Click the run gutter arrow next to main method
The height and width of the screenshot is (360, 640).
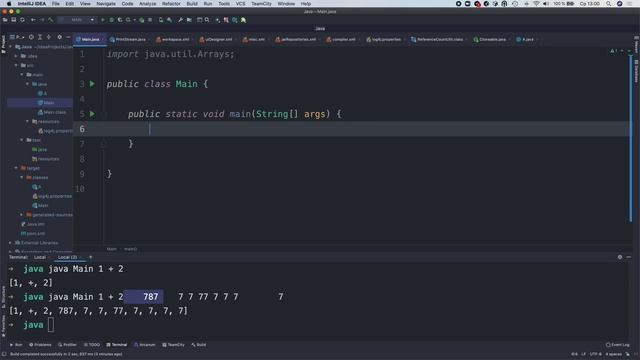click(x=92, y=114)
